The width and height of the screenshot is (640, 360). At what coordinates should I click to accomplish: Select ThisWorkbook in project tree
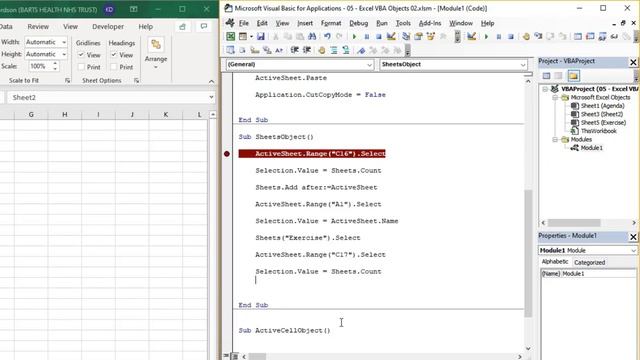coord(598,131)
